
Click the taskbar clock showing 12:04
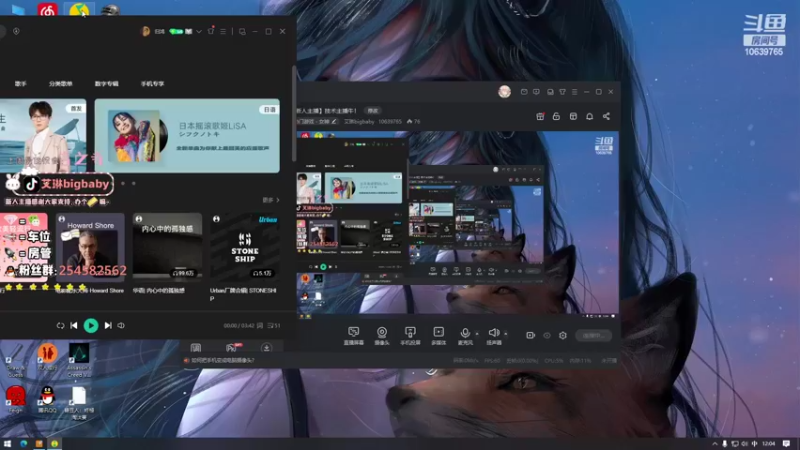pos(768,444)
